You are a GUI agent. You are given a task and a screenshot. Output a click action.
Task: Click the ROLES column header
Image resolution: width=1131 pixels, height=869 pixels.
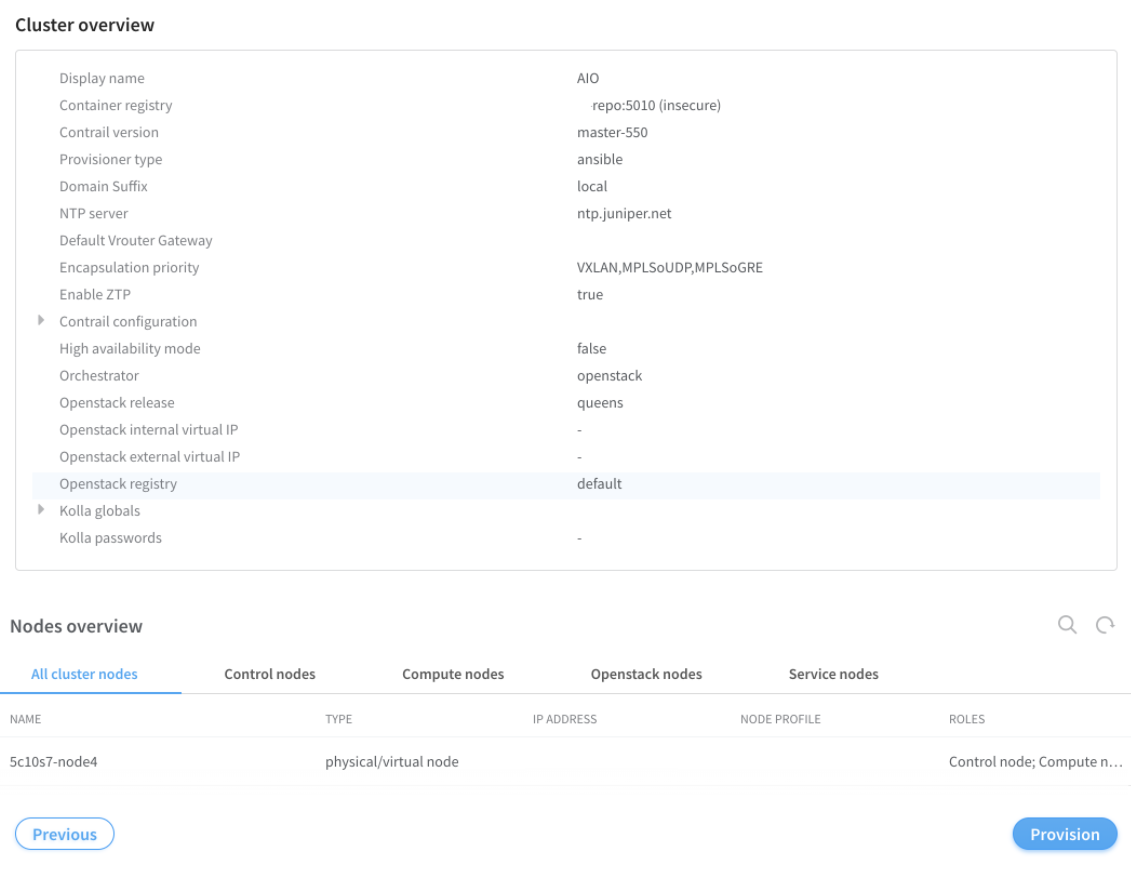[x=966, y=719]
